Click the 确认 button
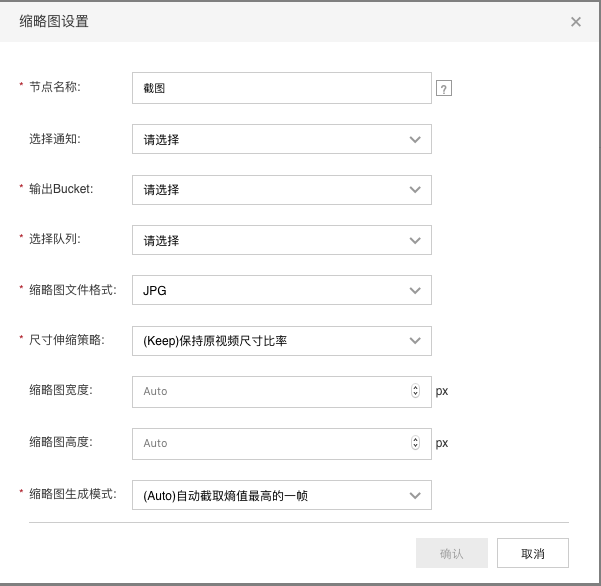 (x=452, y=553)
